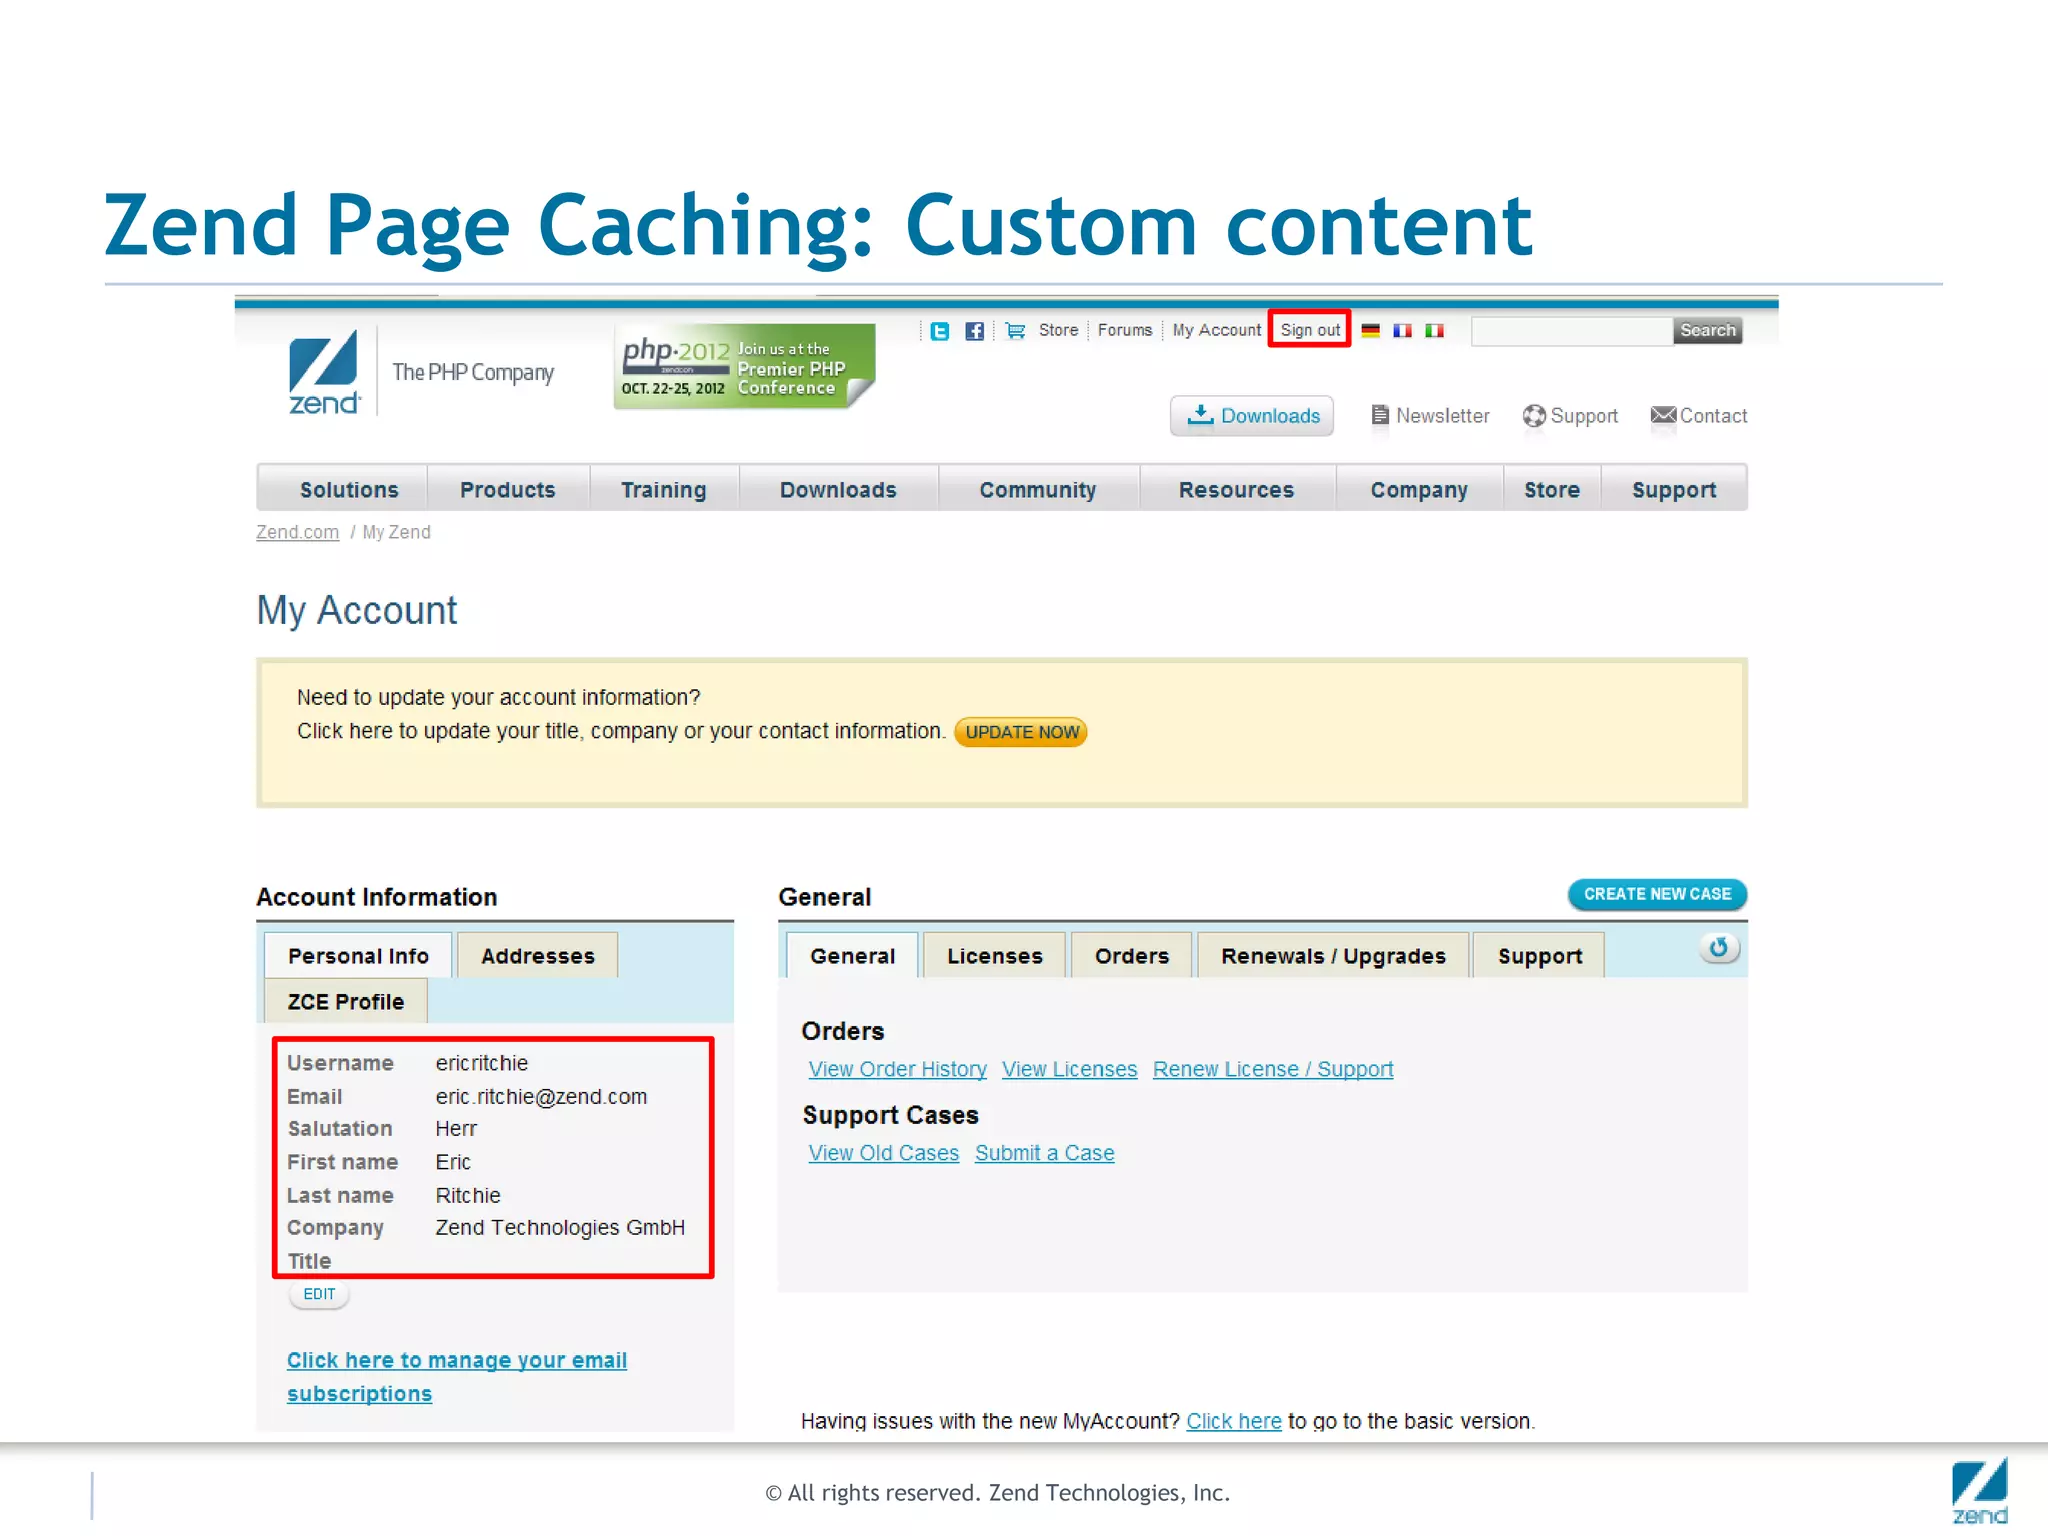Open View Order History link
The image size is (2048, 1536).
pyautogui.click(x=897, y=1069)
